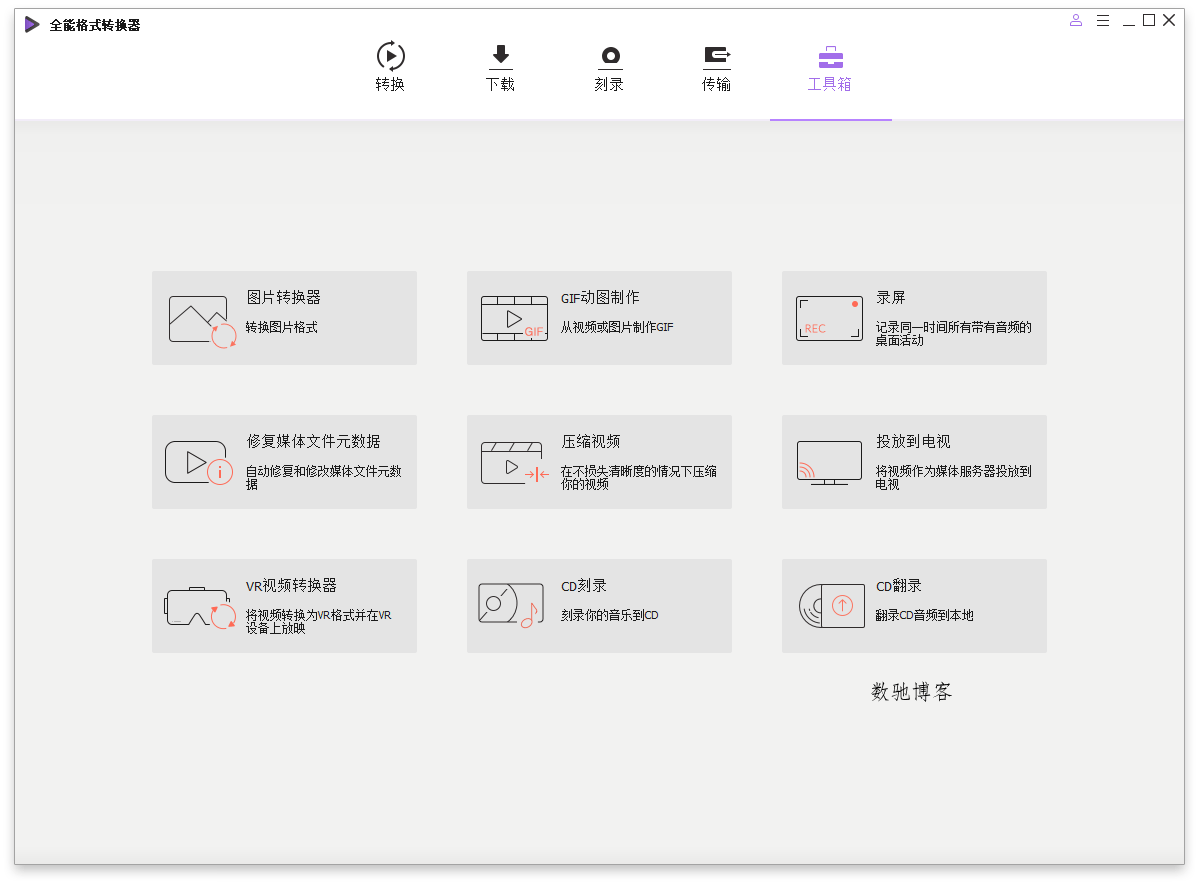Open 压缩视频 tool title
This screenshot has width=1199, height=888.
590,441
